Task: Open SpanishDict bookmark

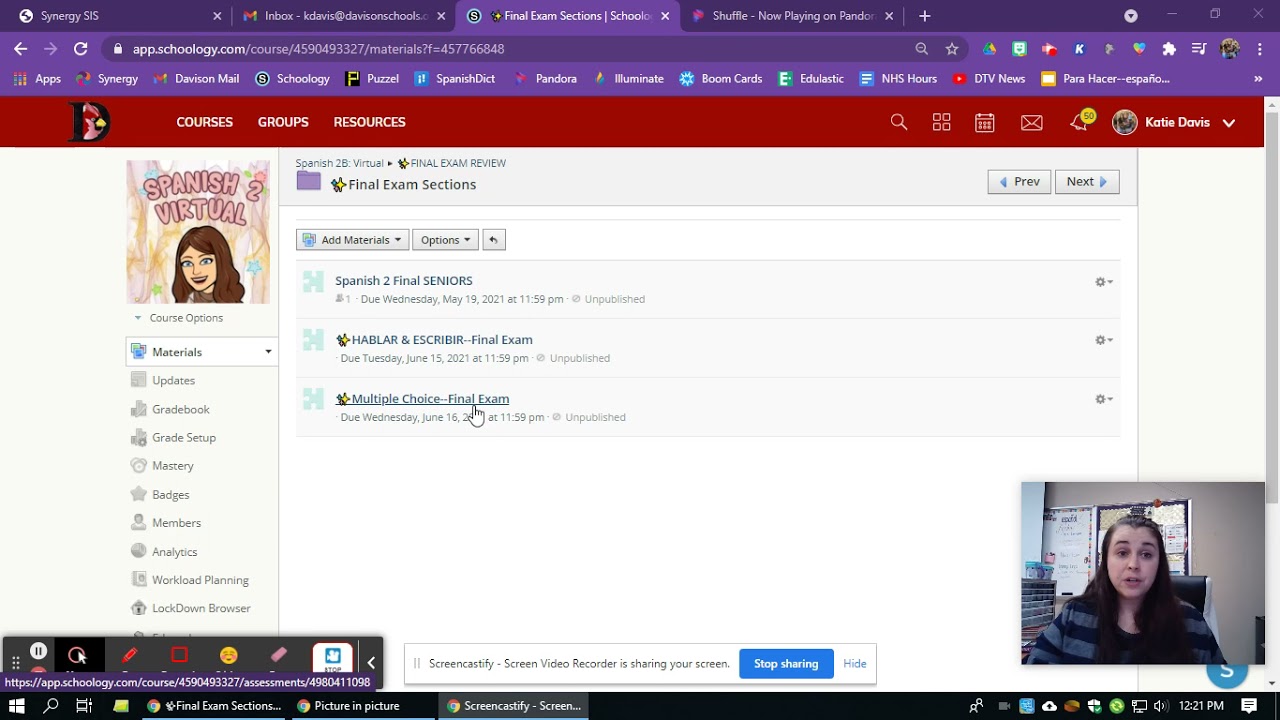Action: tap(454, 79)
